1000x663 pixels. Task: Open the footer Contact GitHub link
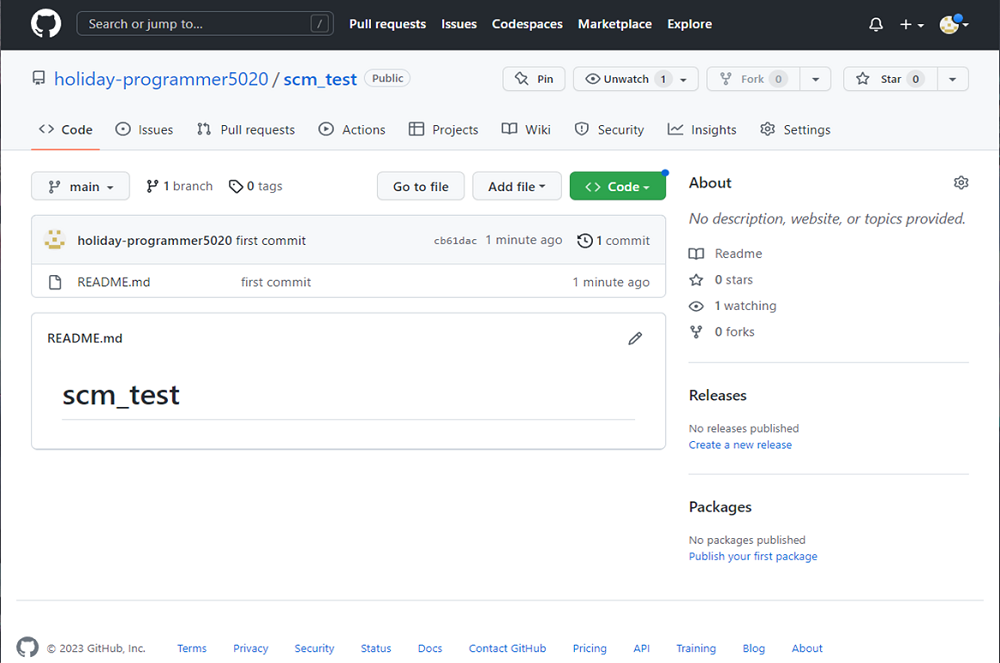(508, 648)
